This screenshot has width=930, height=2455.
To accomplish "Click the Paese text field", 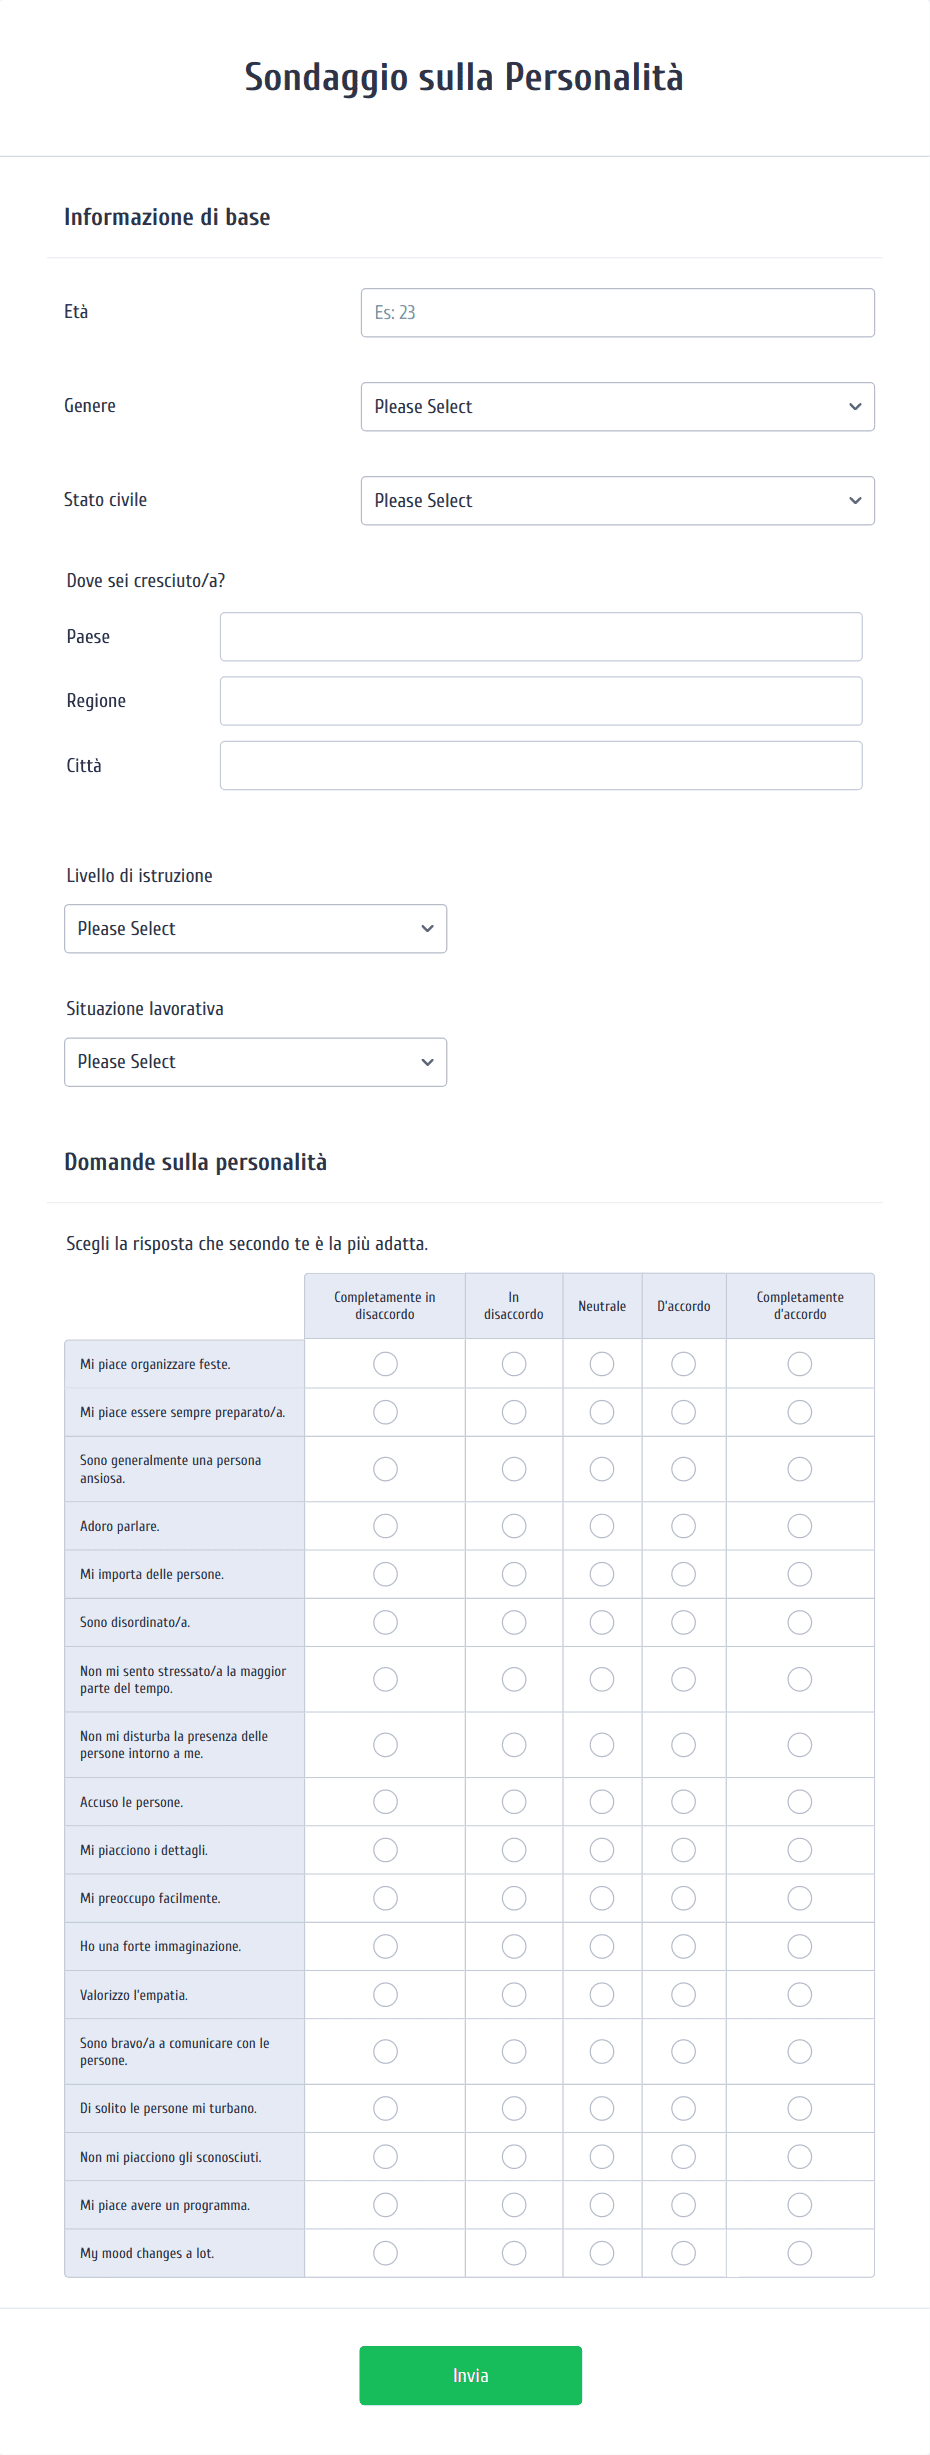I will [x=540, y=637].
